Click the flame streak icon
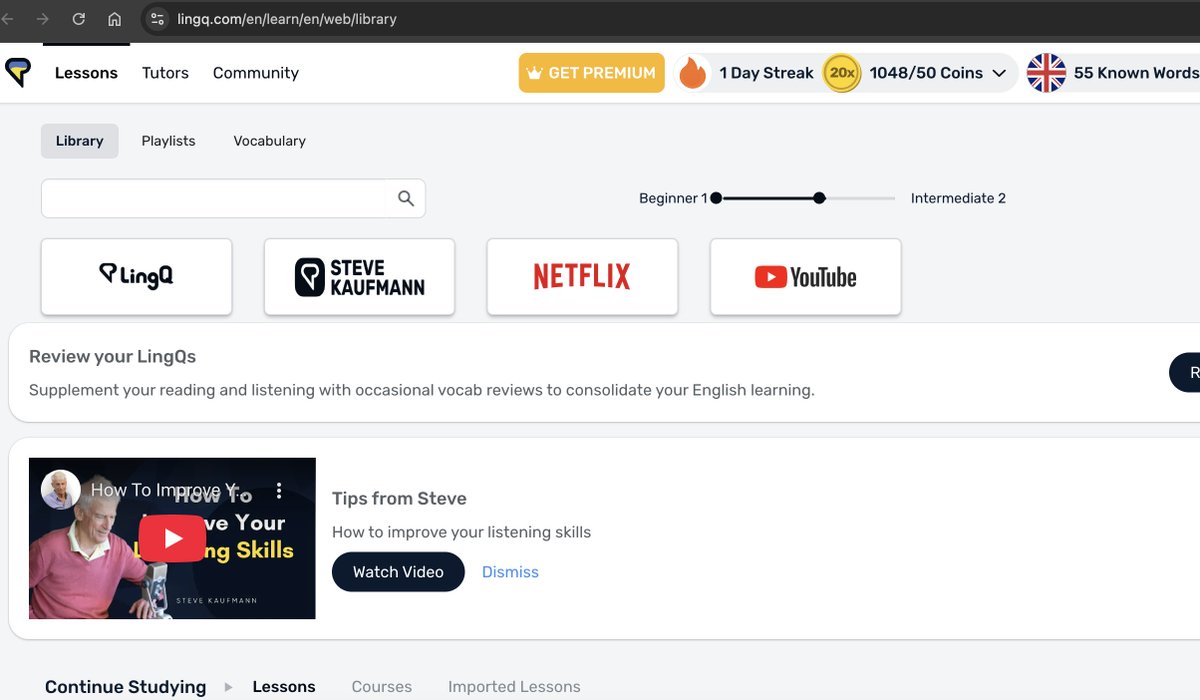Screen dimensions: 1200x700 tap(692, 73)
